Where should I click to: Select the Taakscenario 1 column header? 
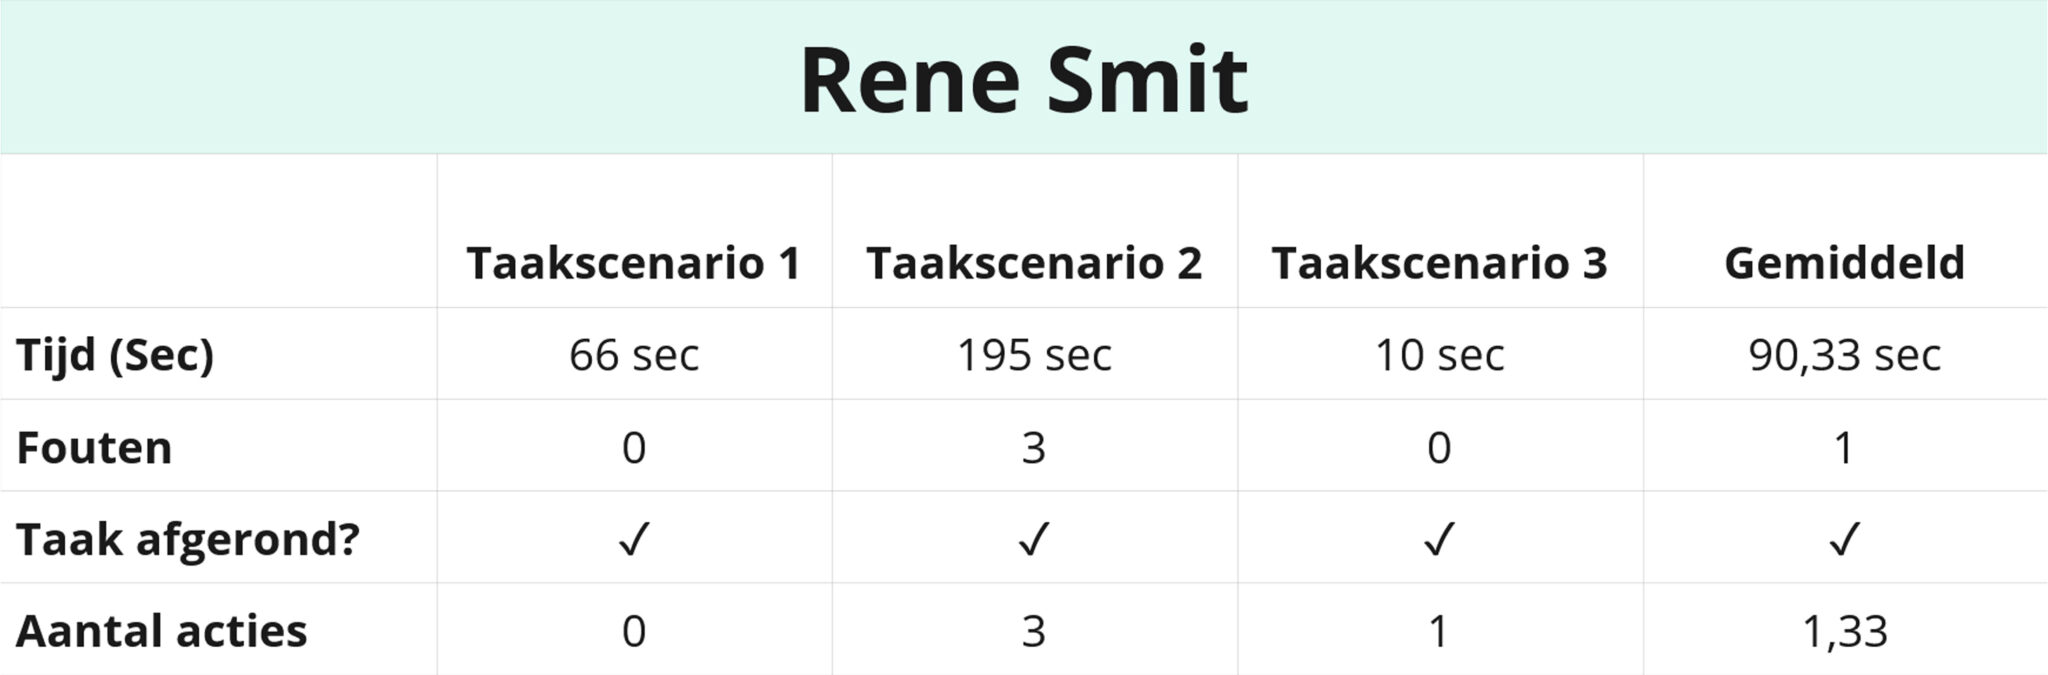tap(634, 263)
